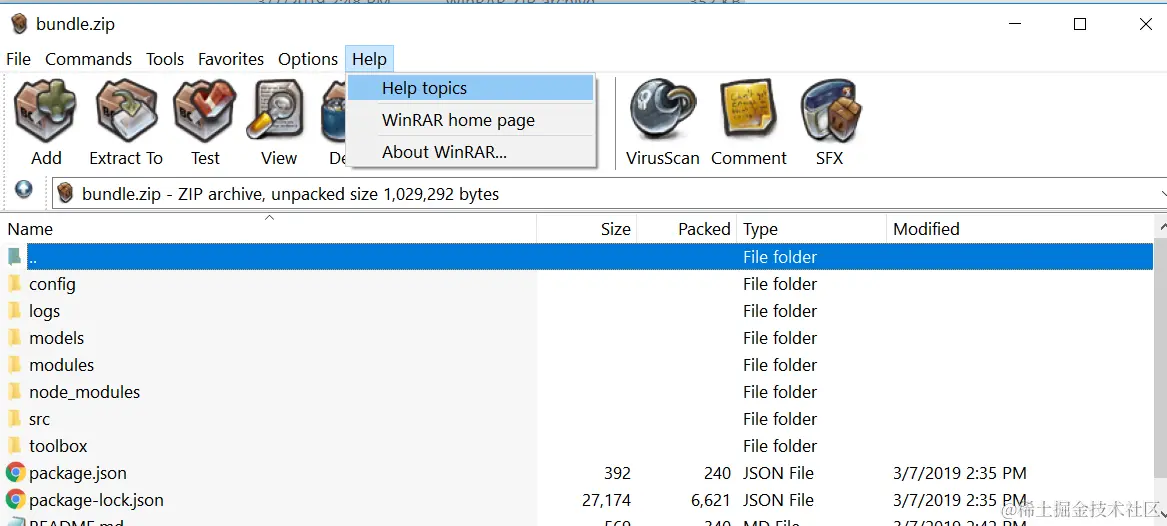This screenshot has width=1167, height=526.
Task: Open WinRAR home page menu entry
Action: 471,120
